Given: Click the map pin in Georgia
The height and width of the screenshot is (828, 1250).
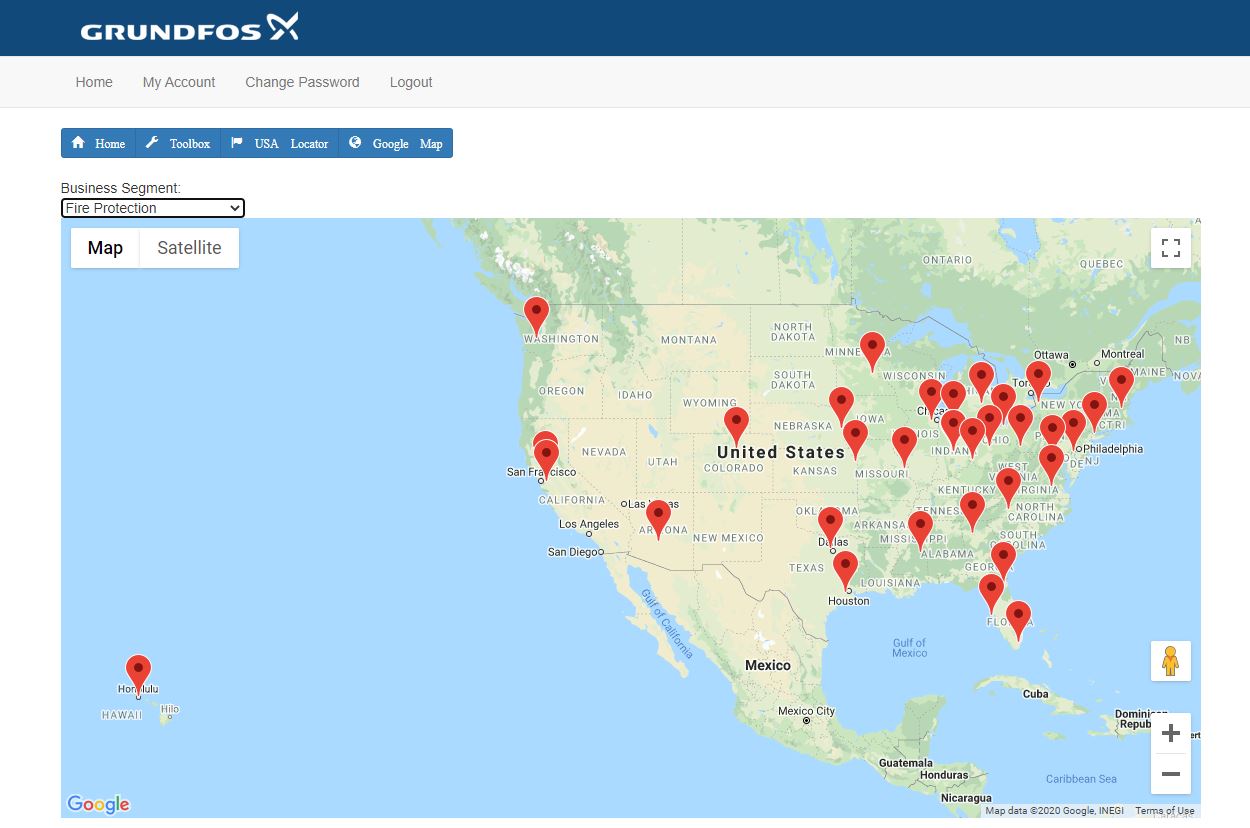Looking at the screenshot, I should tap(1003, 560).
